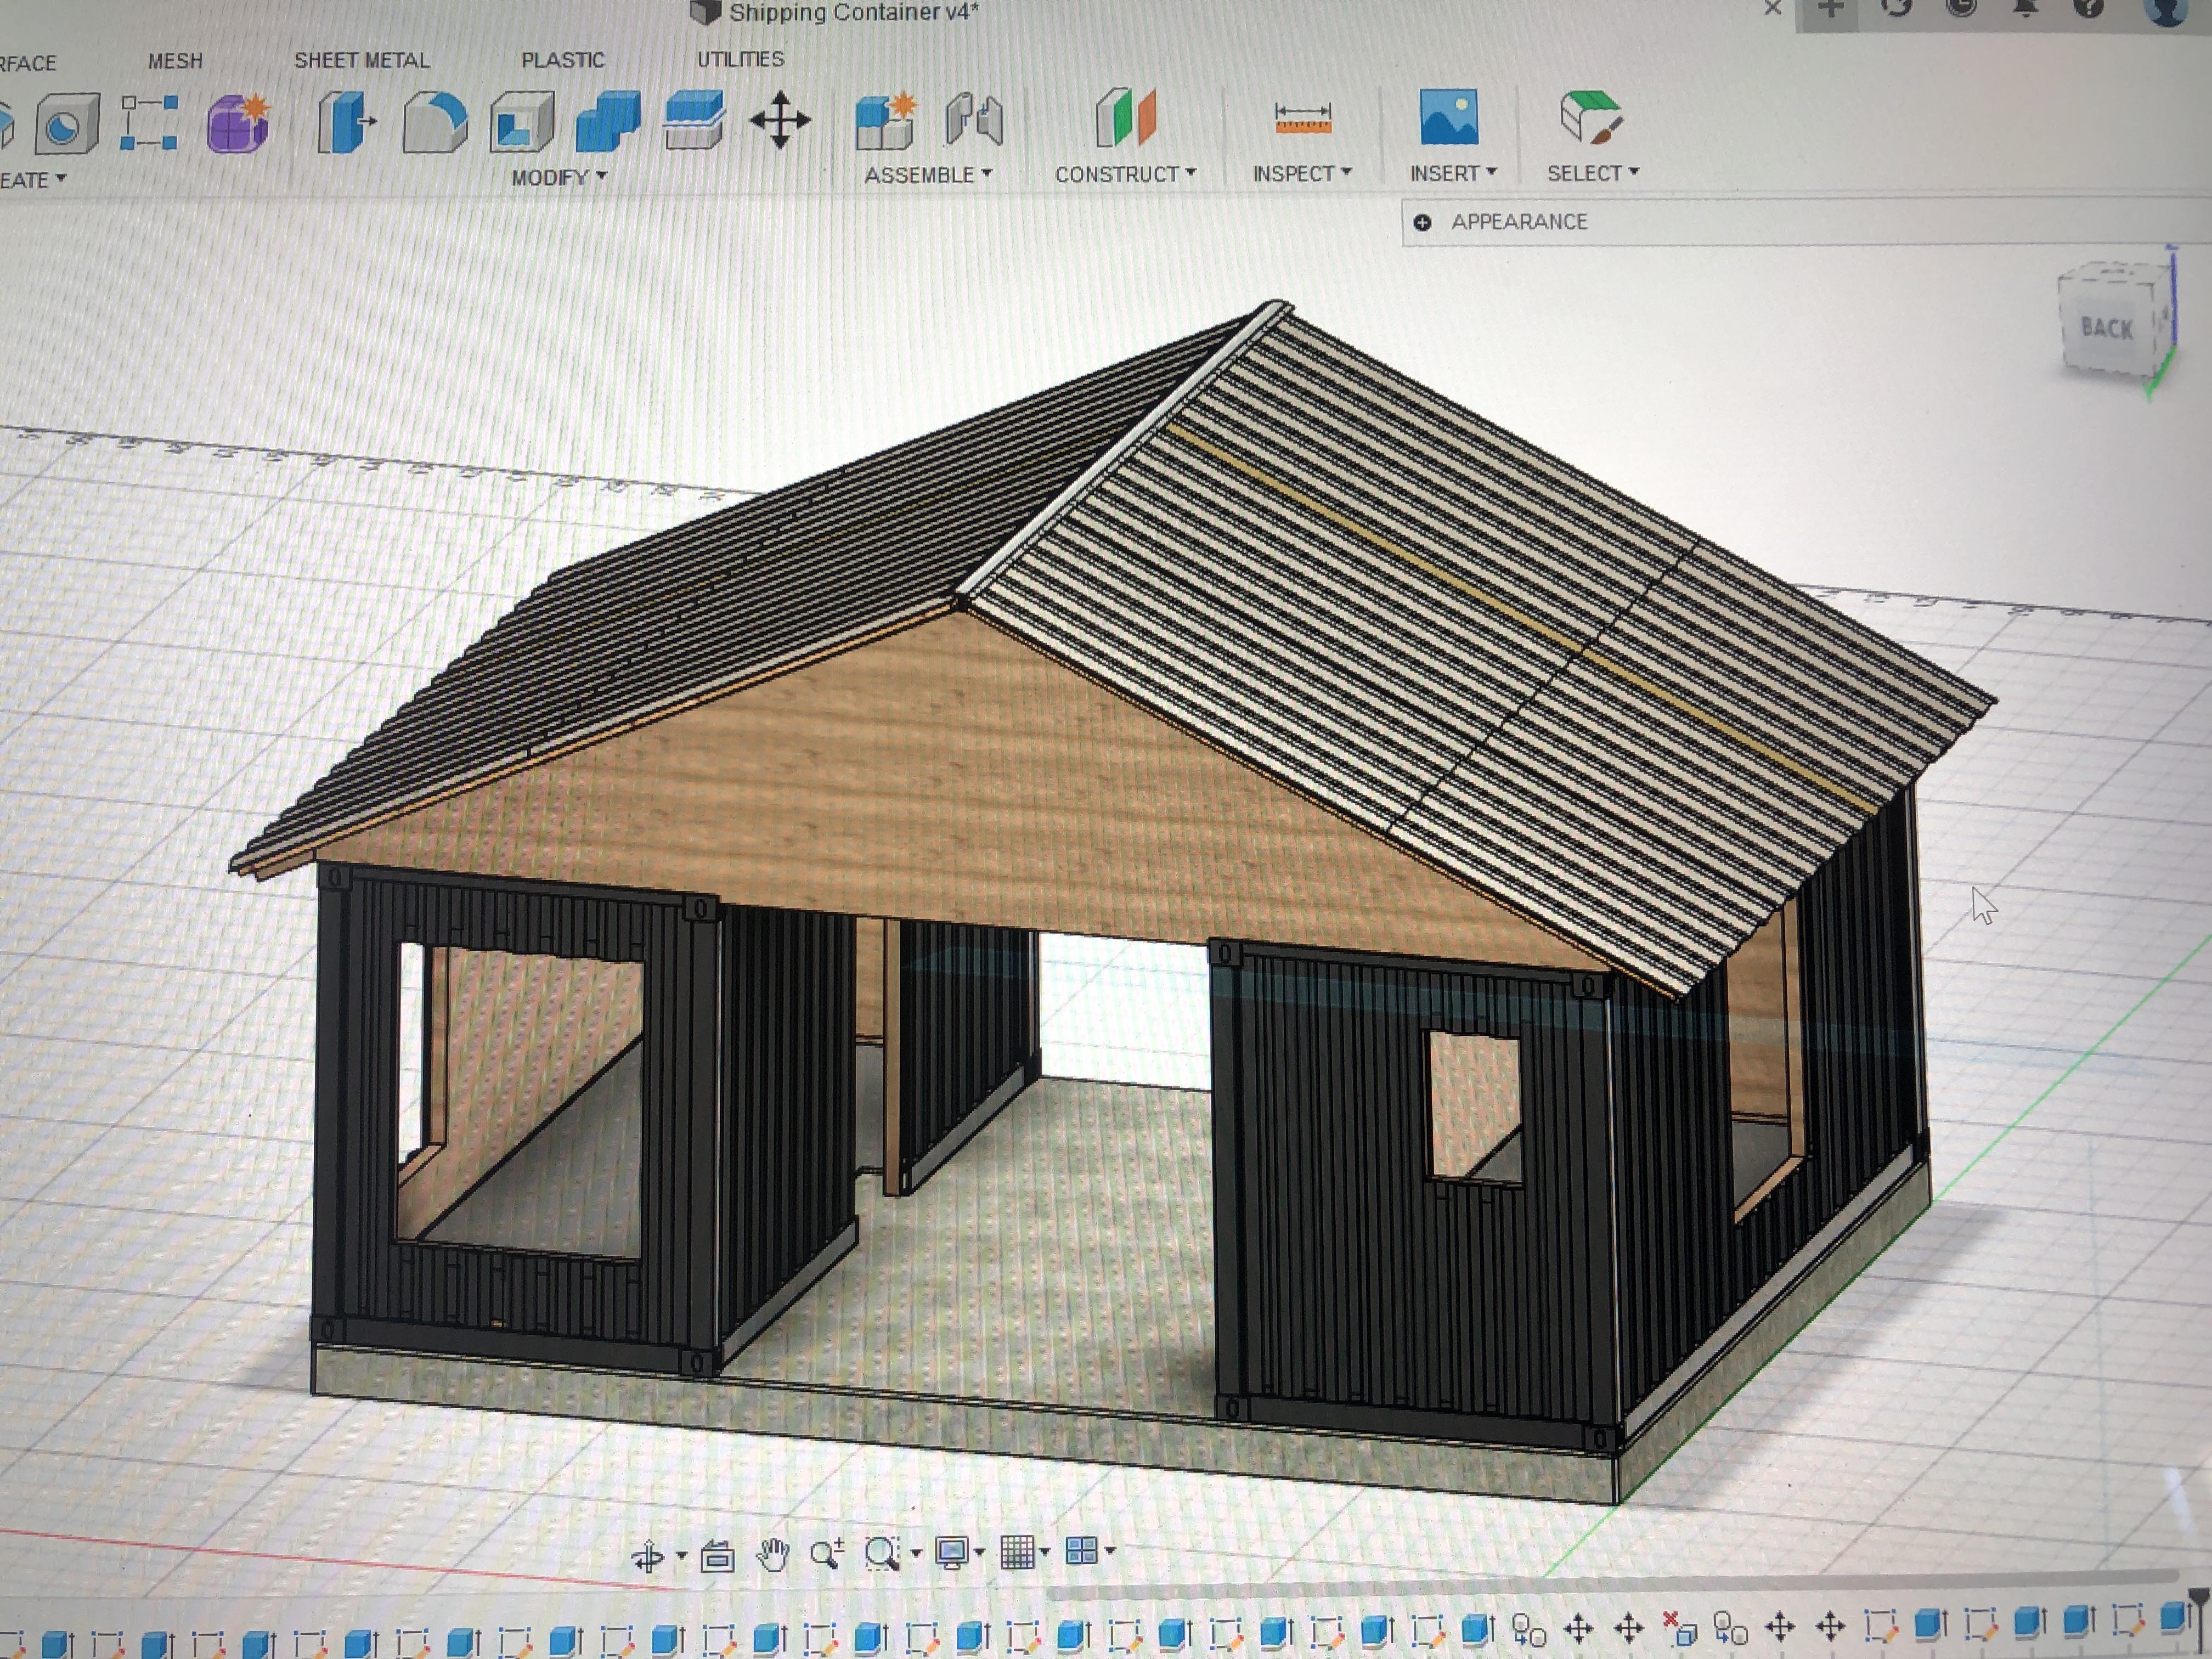Switch to the SHEET METAL tab
This screenshot has height=1659, width=2212.
[x=361, y=60]
